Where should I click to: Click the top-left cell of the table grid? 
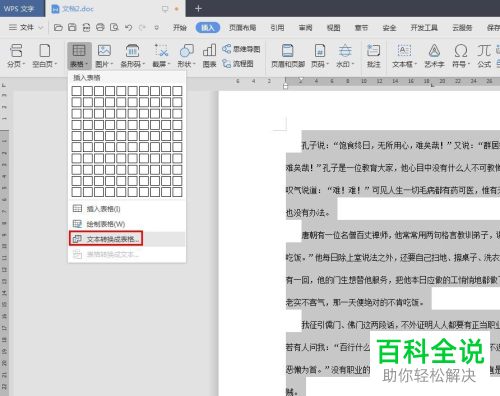click(76, 91)
